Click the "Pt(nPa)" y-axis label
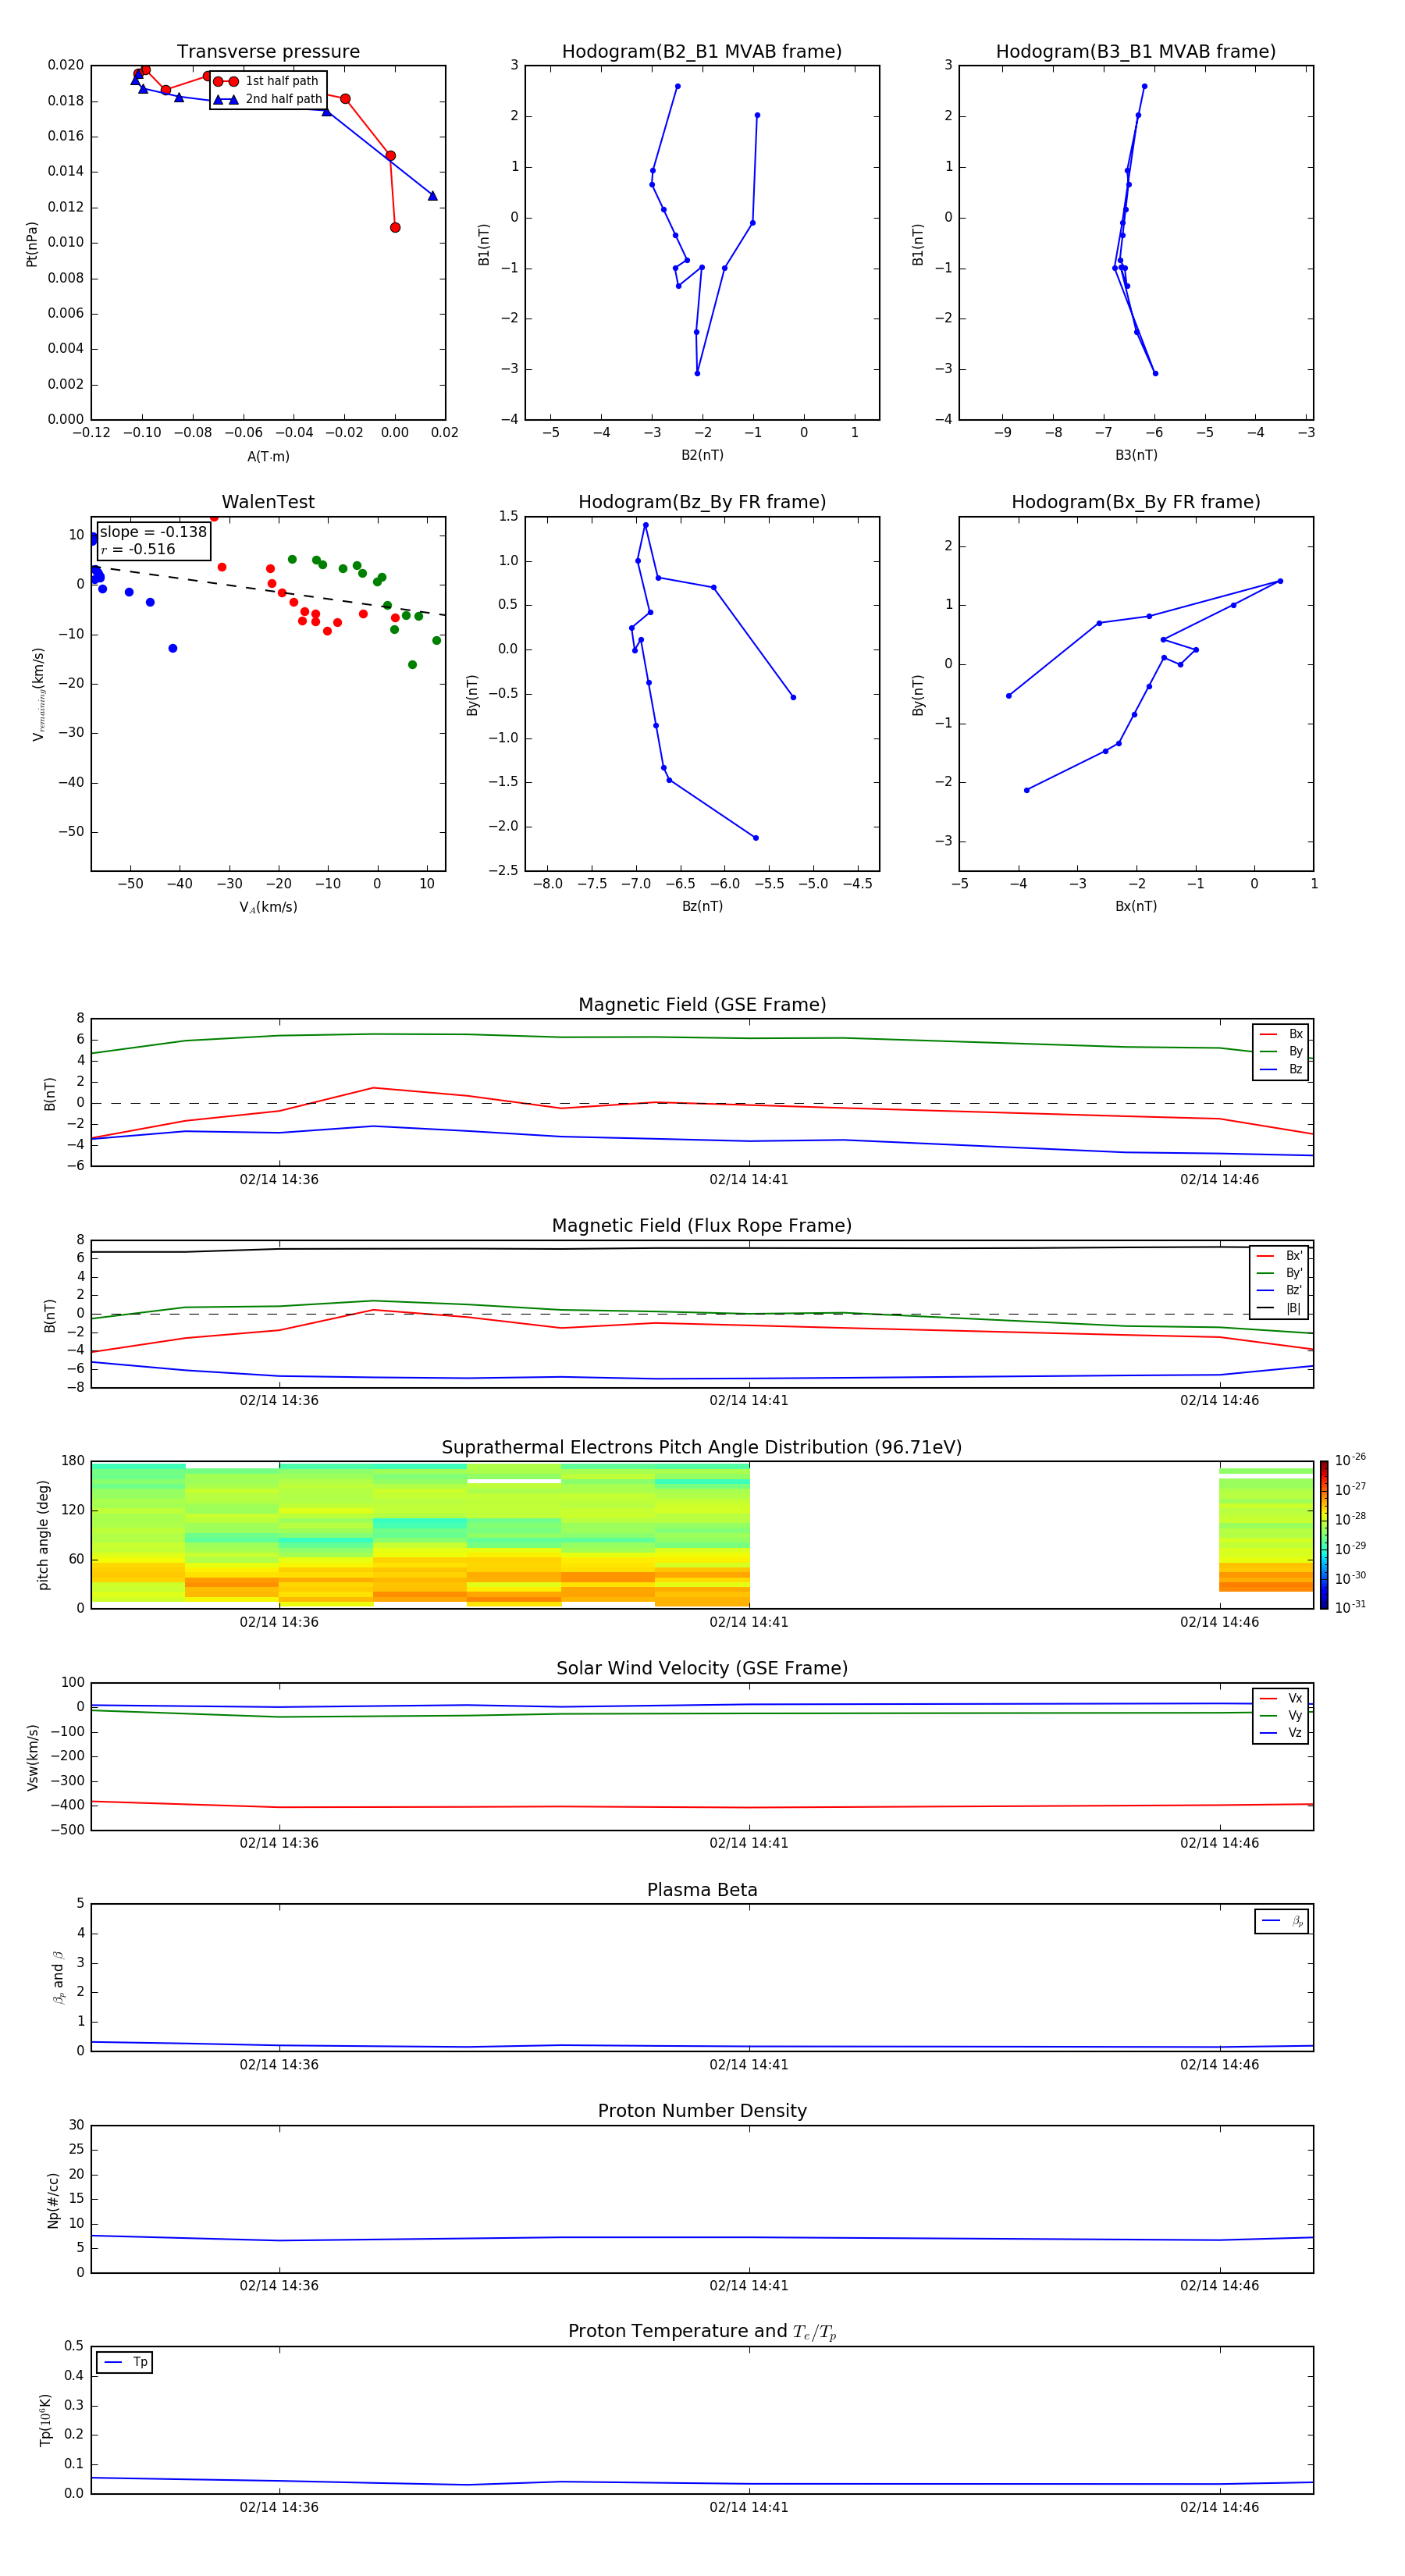1405x2576 pixels. pos(31,244)
